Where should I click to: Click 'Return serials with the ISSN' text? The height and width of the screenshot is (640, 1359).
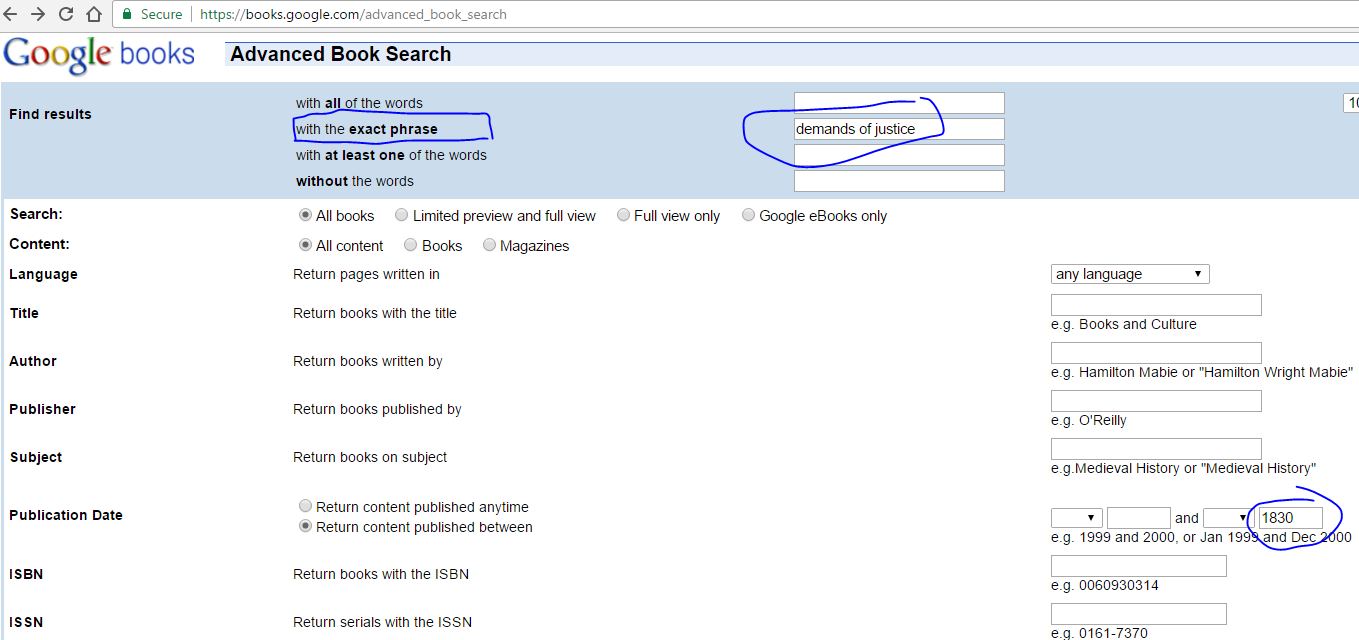382,622
